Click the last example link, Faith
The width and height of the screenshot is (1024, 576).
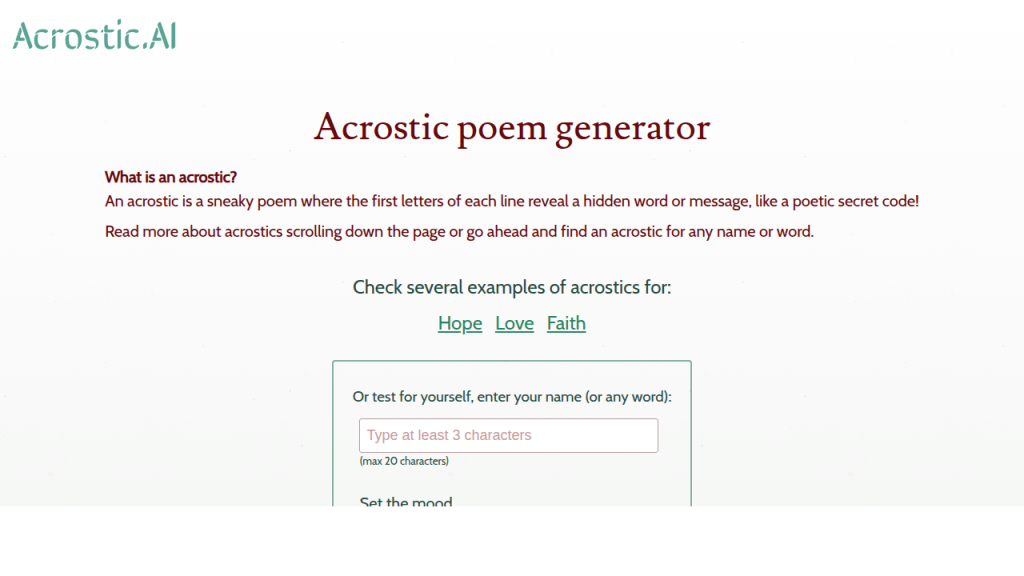click(566, 323)
